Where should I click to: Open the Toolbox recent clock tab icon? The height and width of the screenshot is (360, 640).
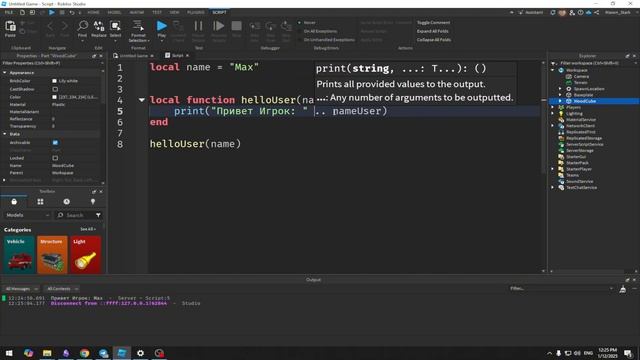tap(67, 202)
